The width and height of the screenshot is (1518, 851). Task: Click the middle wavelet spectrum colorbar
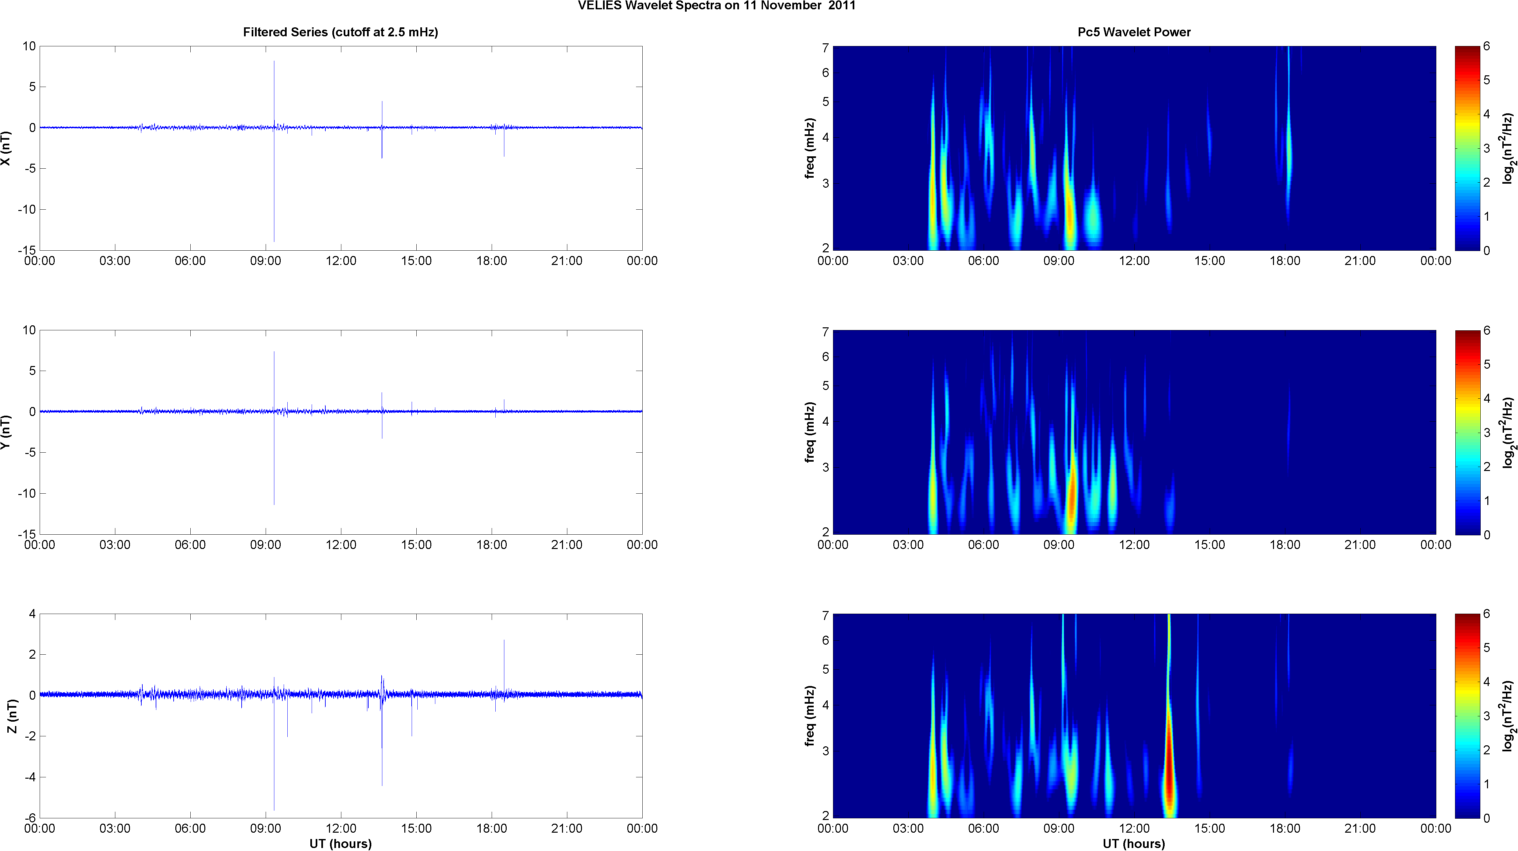tap(1466, 432)
